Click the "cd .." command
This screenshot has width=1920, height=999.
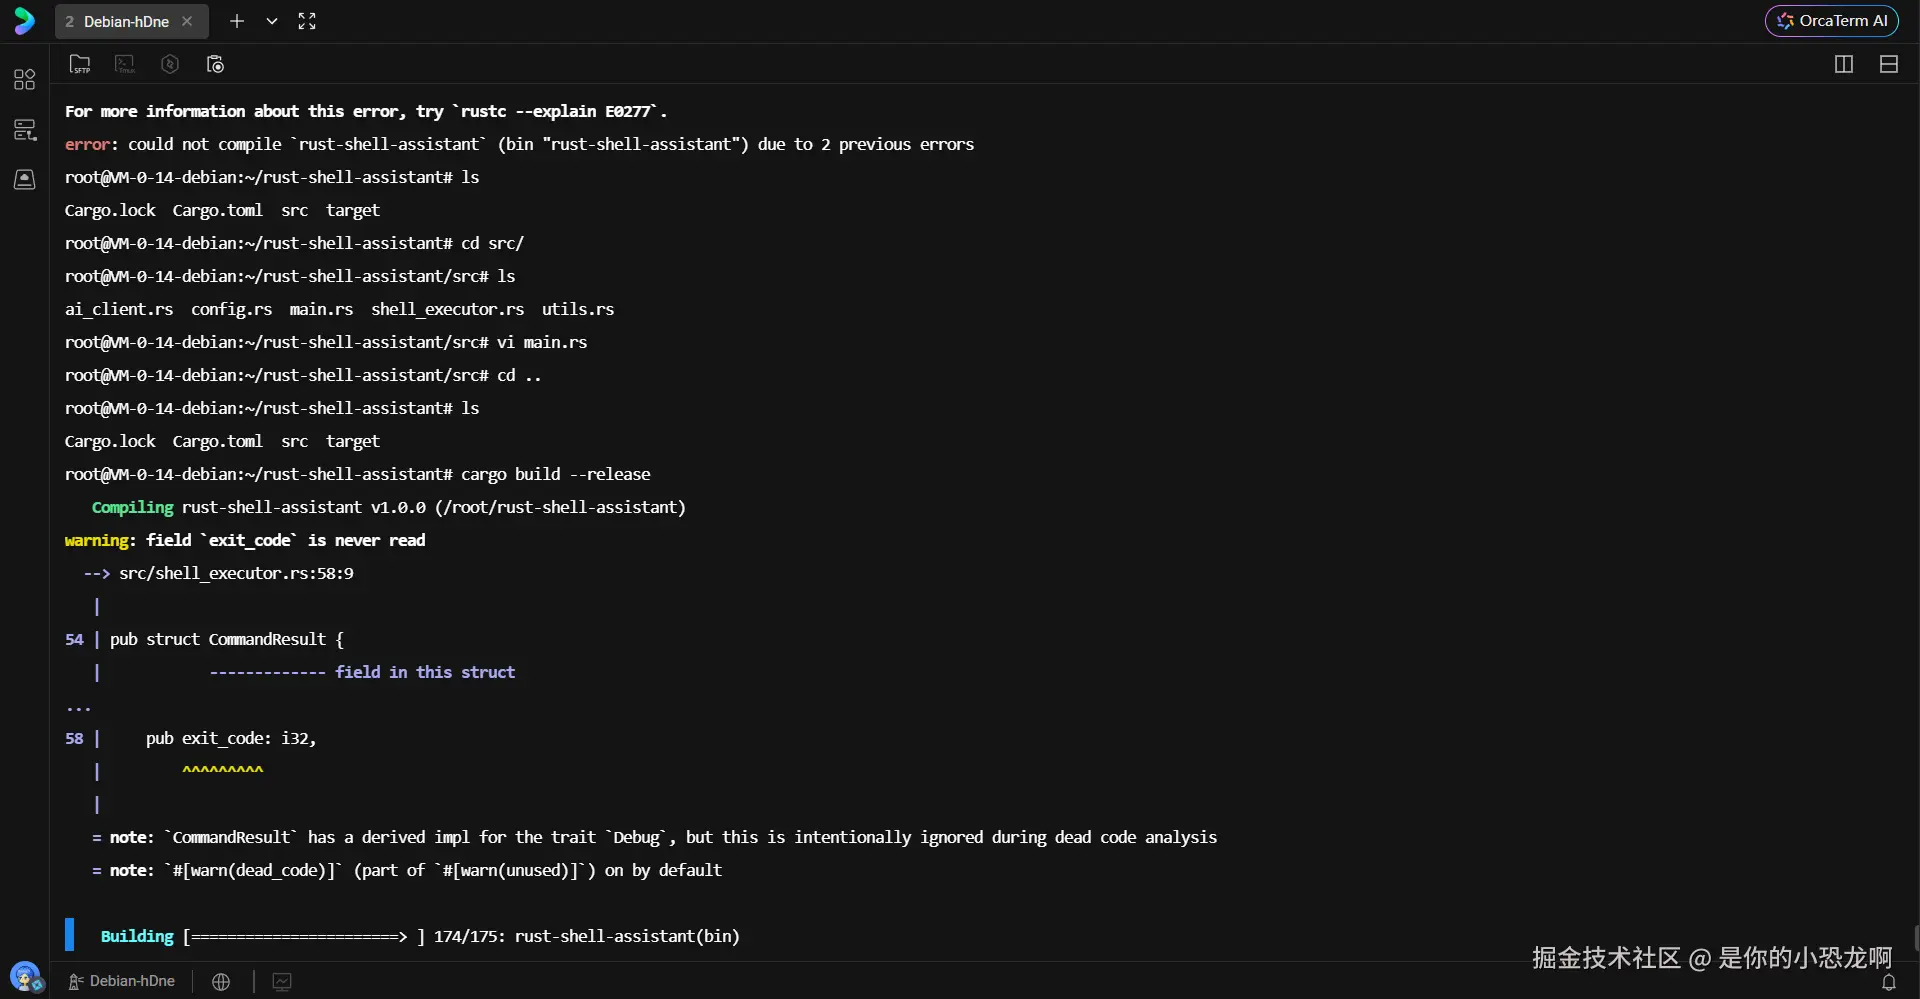tap(519, 375)
